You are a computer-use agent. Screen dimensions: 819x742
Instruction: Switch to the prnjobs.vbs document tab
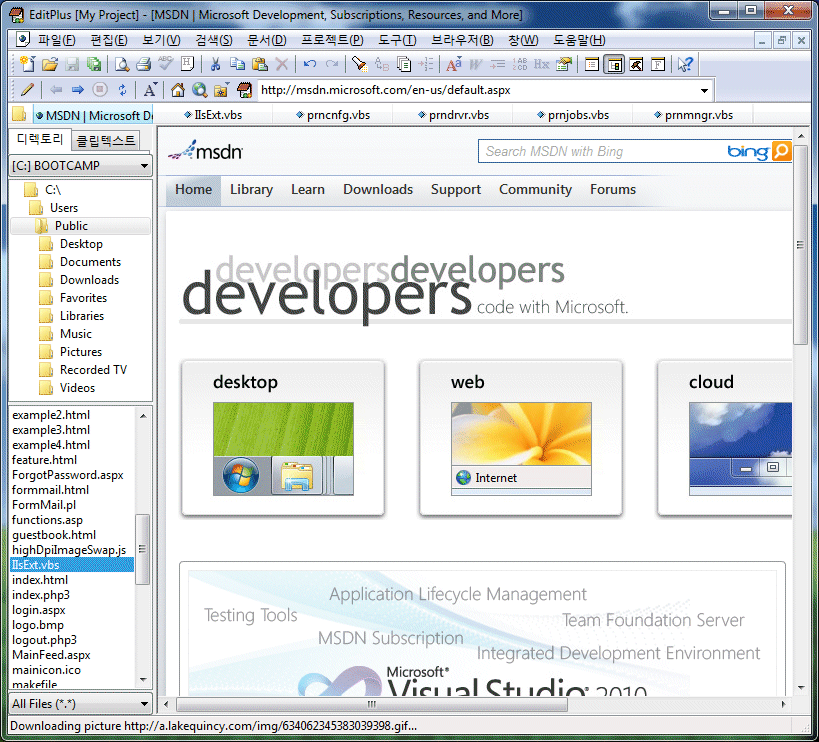click(x=573, y=115)
